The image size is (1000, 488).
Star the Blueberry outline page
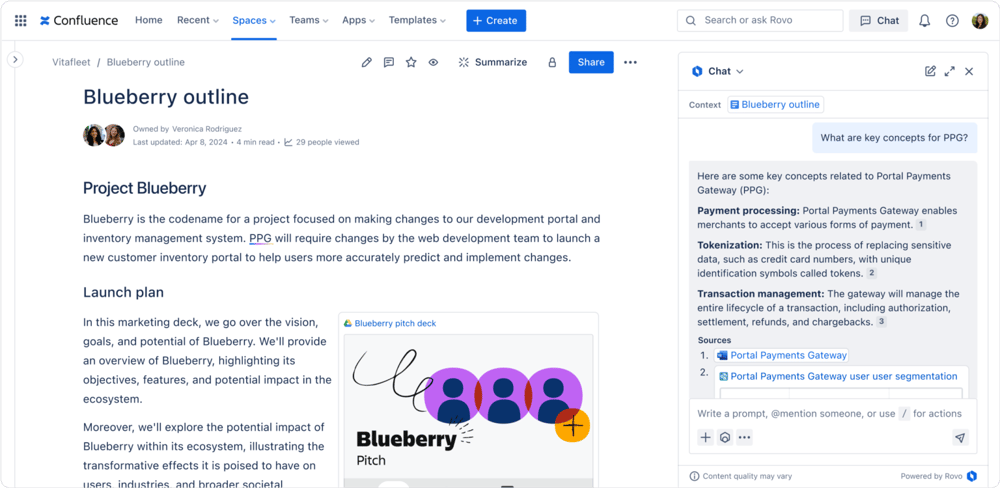(411, 62)
